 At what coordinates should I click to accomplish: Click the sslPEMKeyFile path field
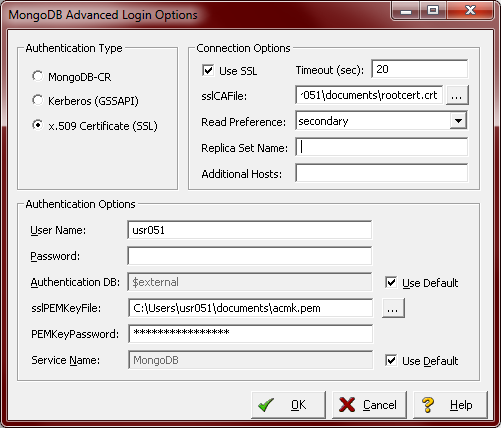250,308
